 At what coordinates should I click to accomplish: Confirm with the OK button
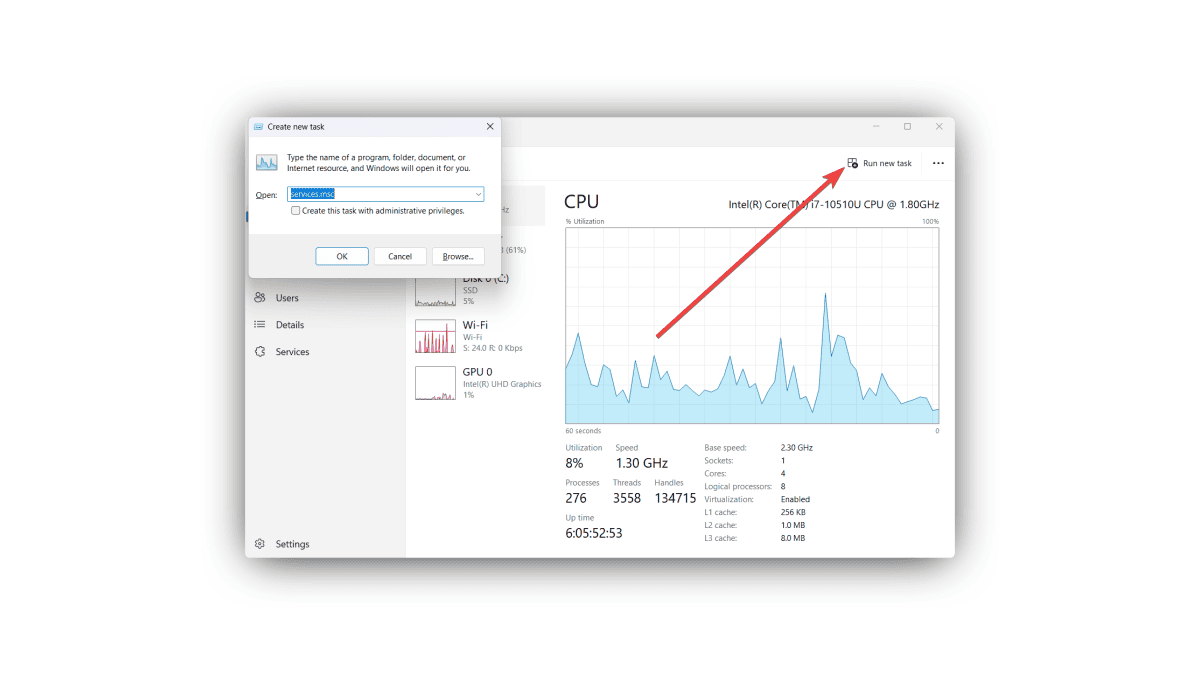click(x=342, y=256)
